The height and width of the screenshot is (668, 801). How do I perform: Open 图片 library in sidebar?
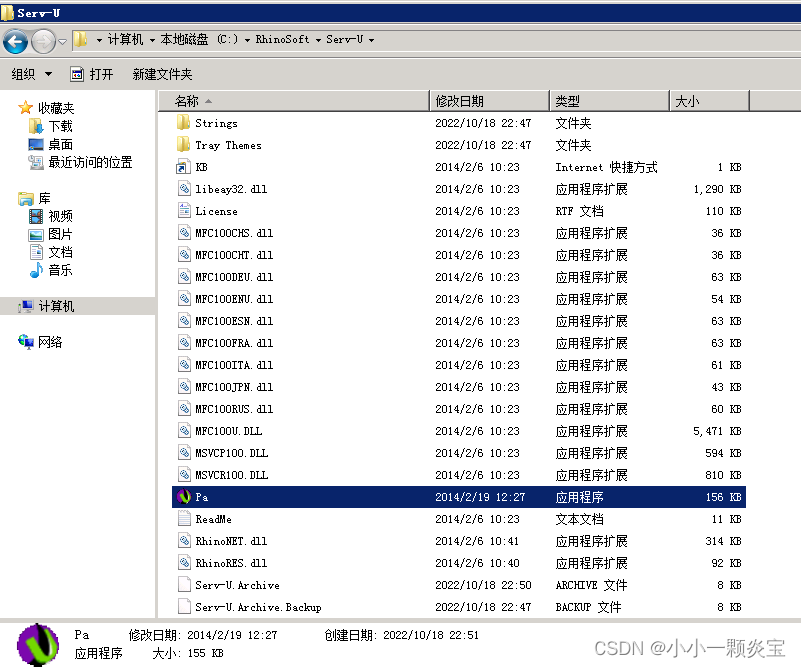[51, 234]
